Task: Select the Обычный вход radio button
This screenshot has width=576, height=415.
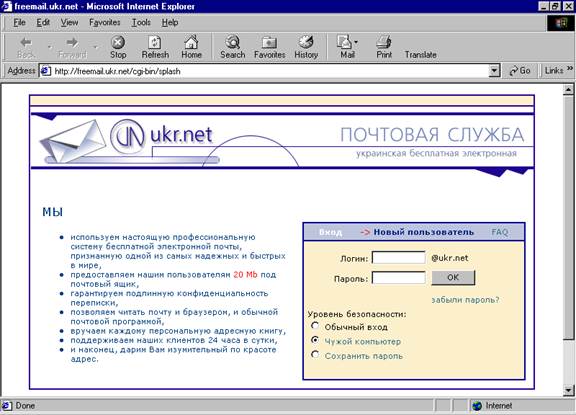Action: pos(315,325)
